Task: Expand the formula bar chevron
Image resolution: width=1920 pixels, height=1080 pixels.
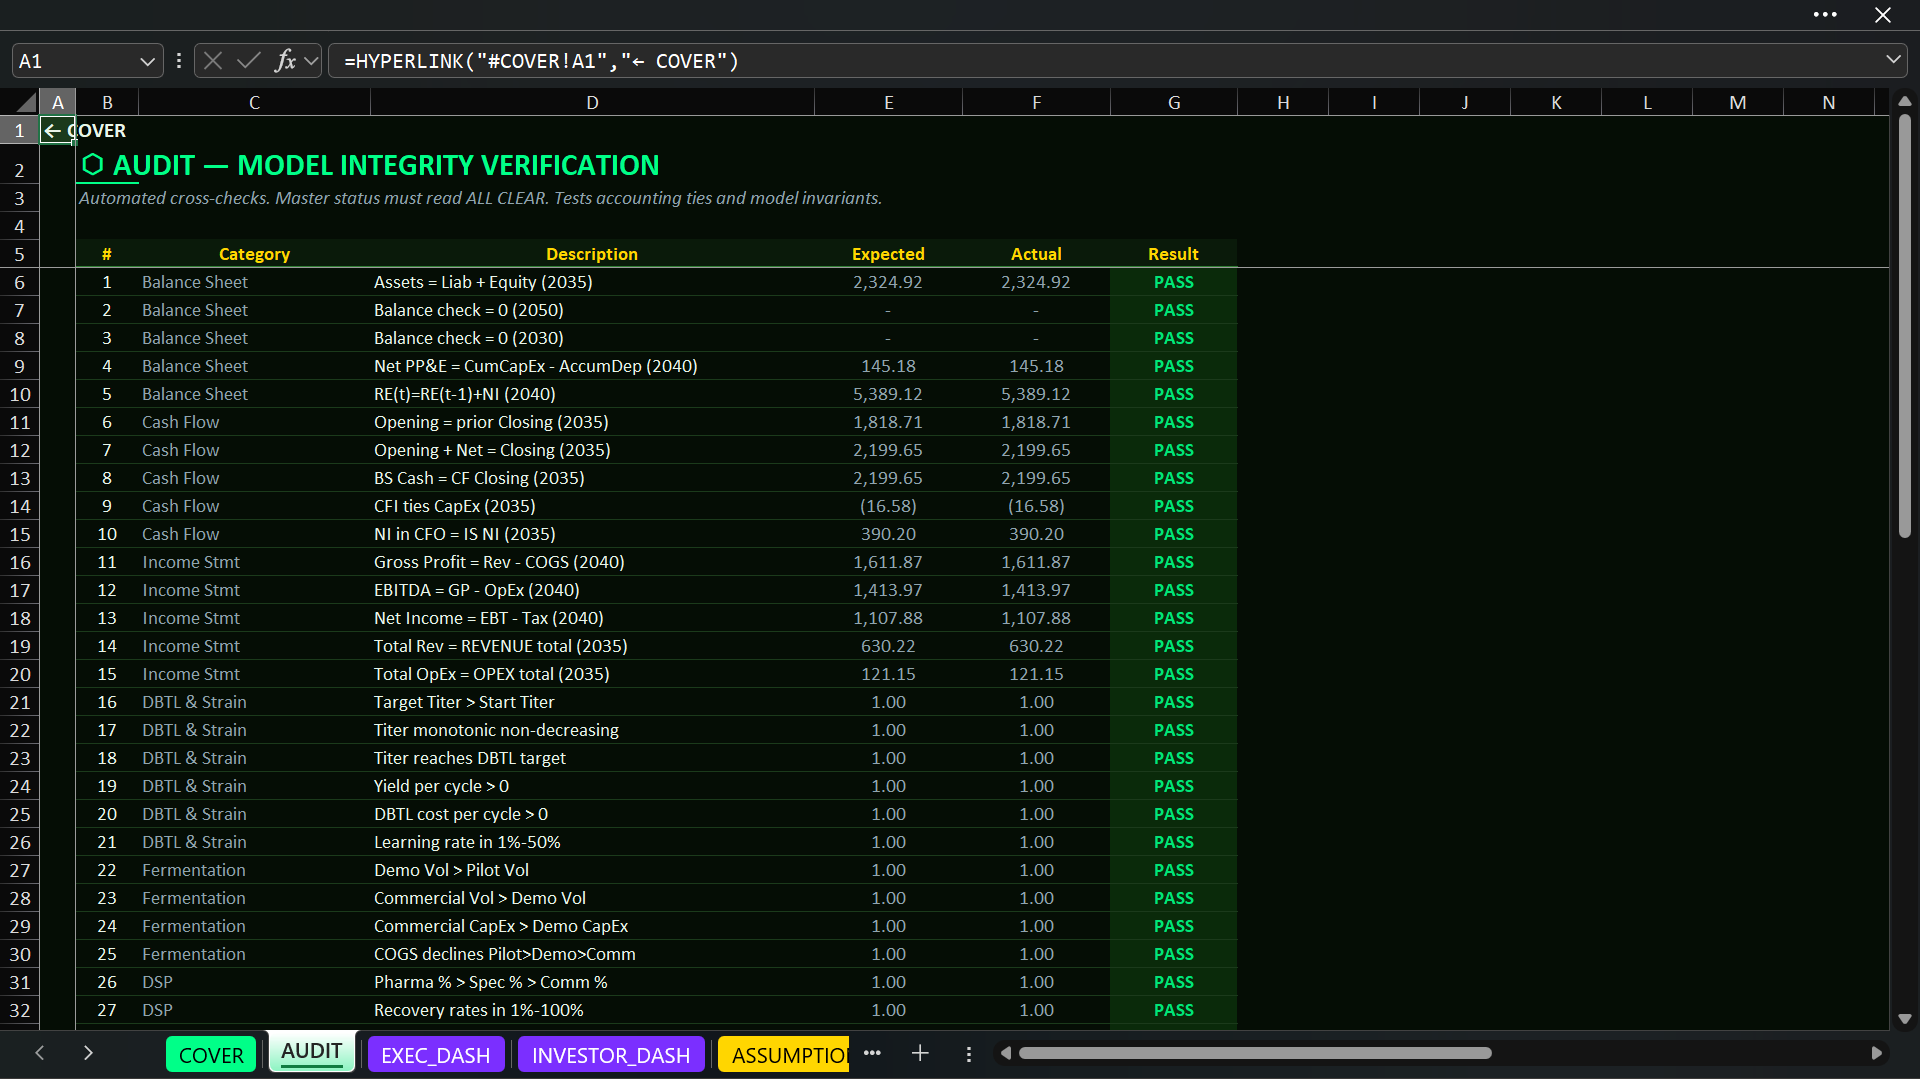Action: click(1893, 60)
